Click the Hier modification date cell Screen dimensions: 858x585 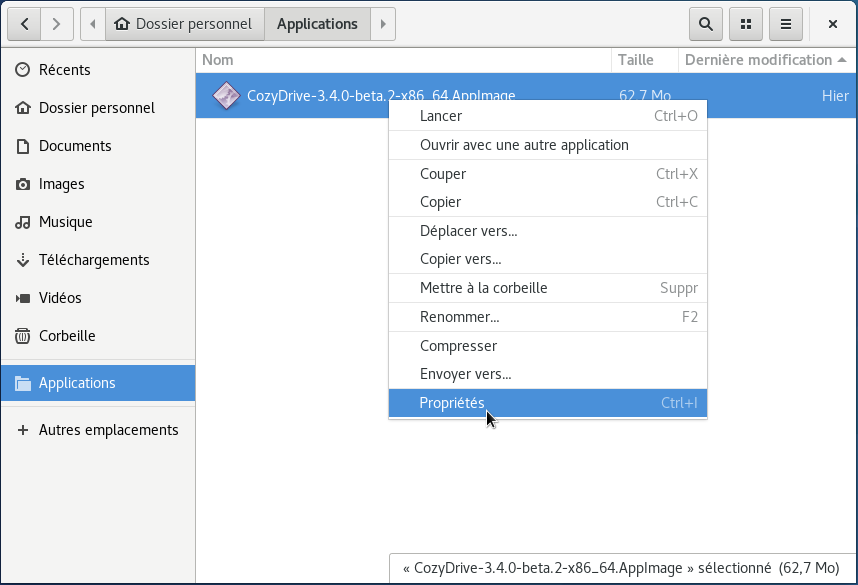coord(835,96)
